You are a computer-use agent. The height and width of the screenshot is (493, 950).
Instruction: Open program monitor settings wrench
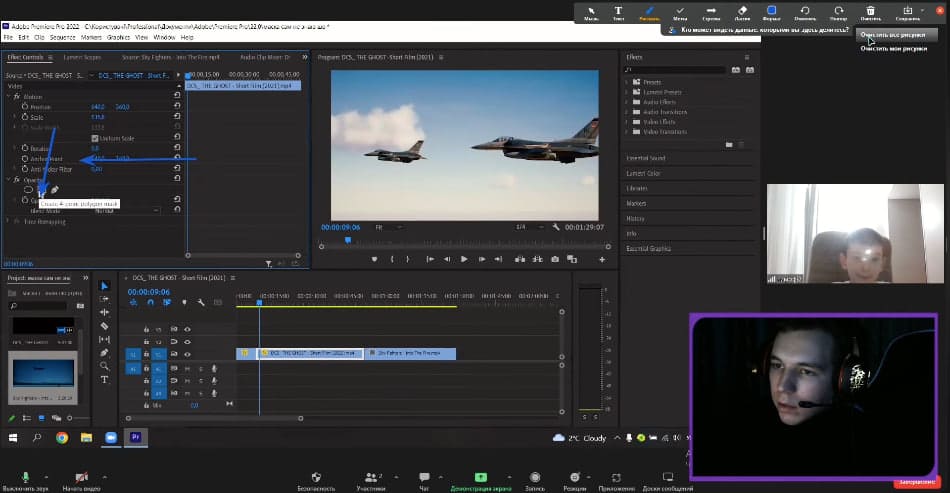pyautogui.click(x=556, y=227)
